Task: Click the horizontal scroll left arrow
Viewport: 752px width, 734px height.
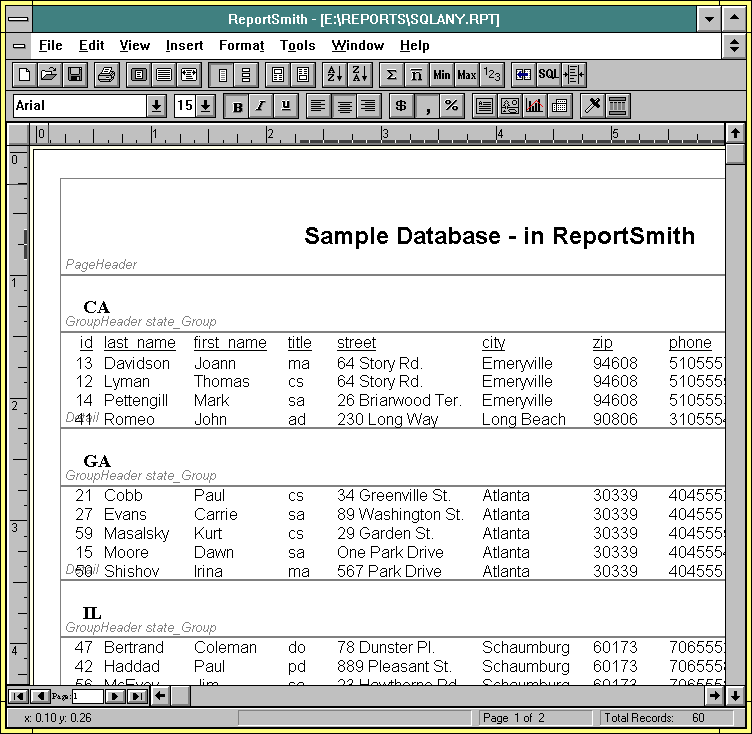Action: pos(161,696)
